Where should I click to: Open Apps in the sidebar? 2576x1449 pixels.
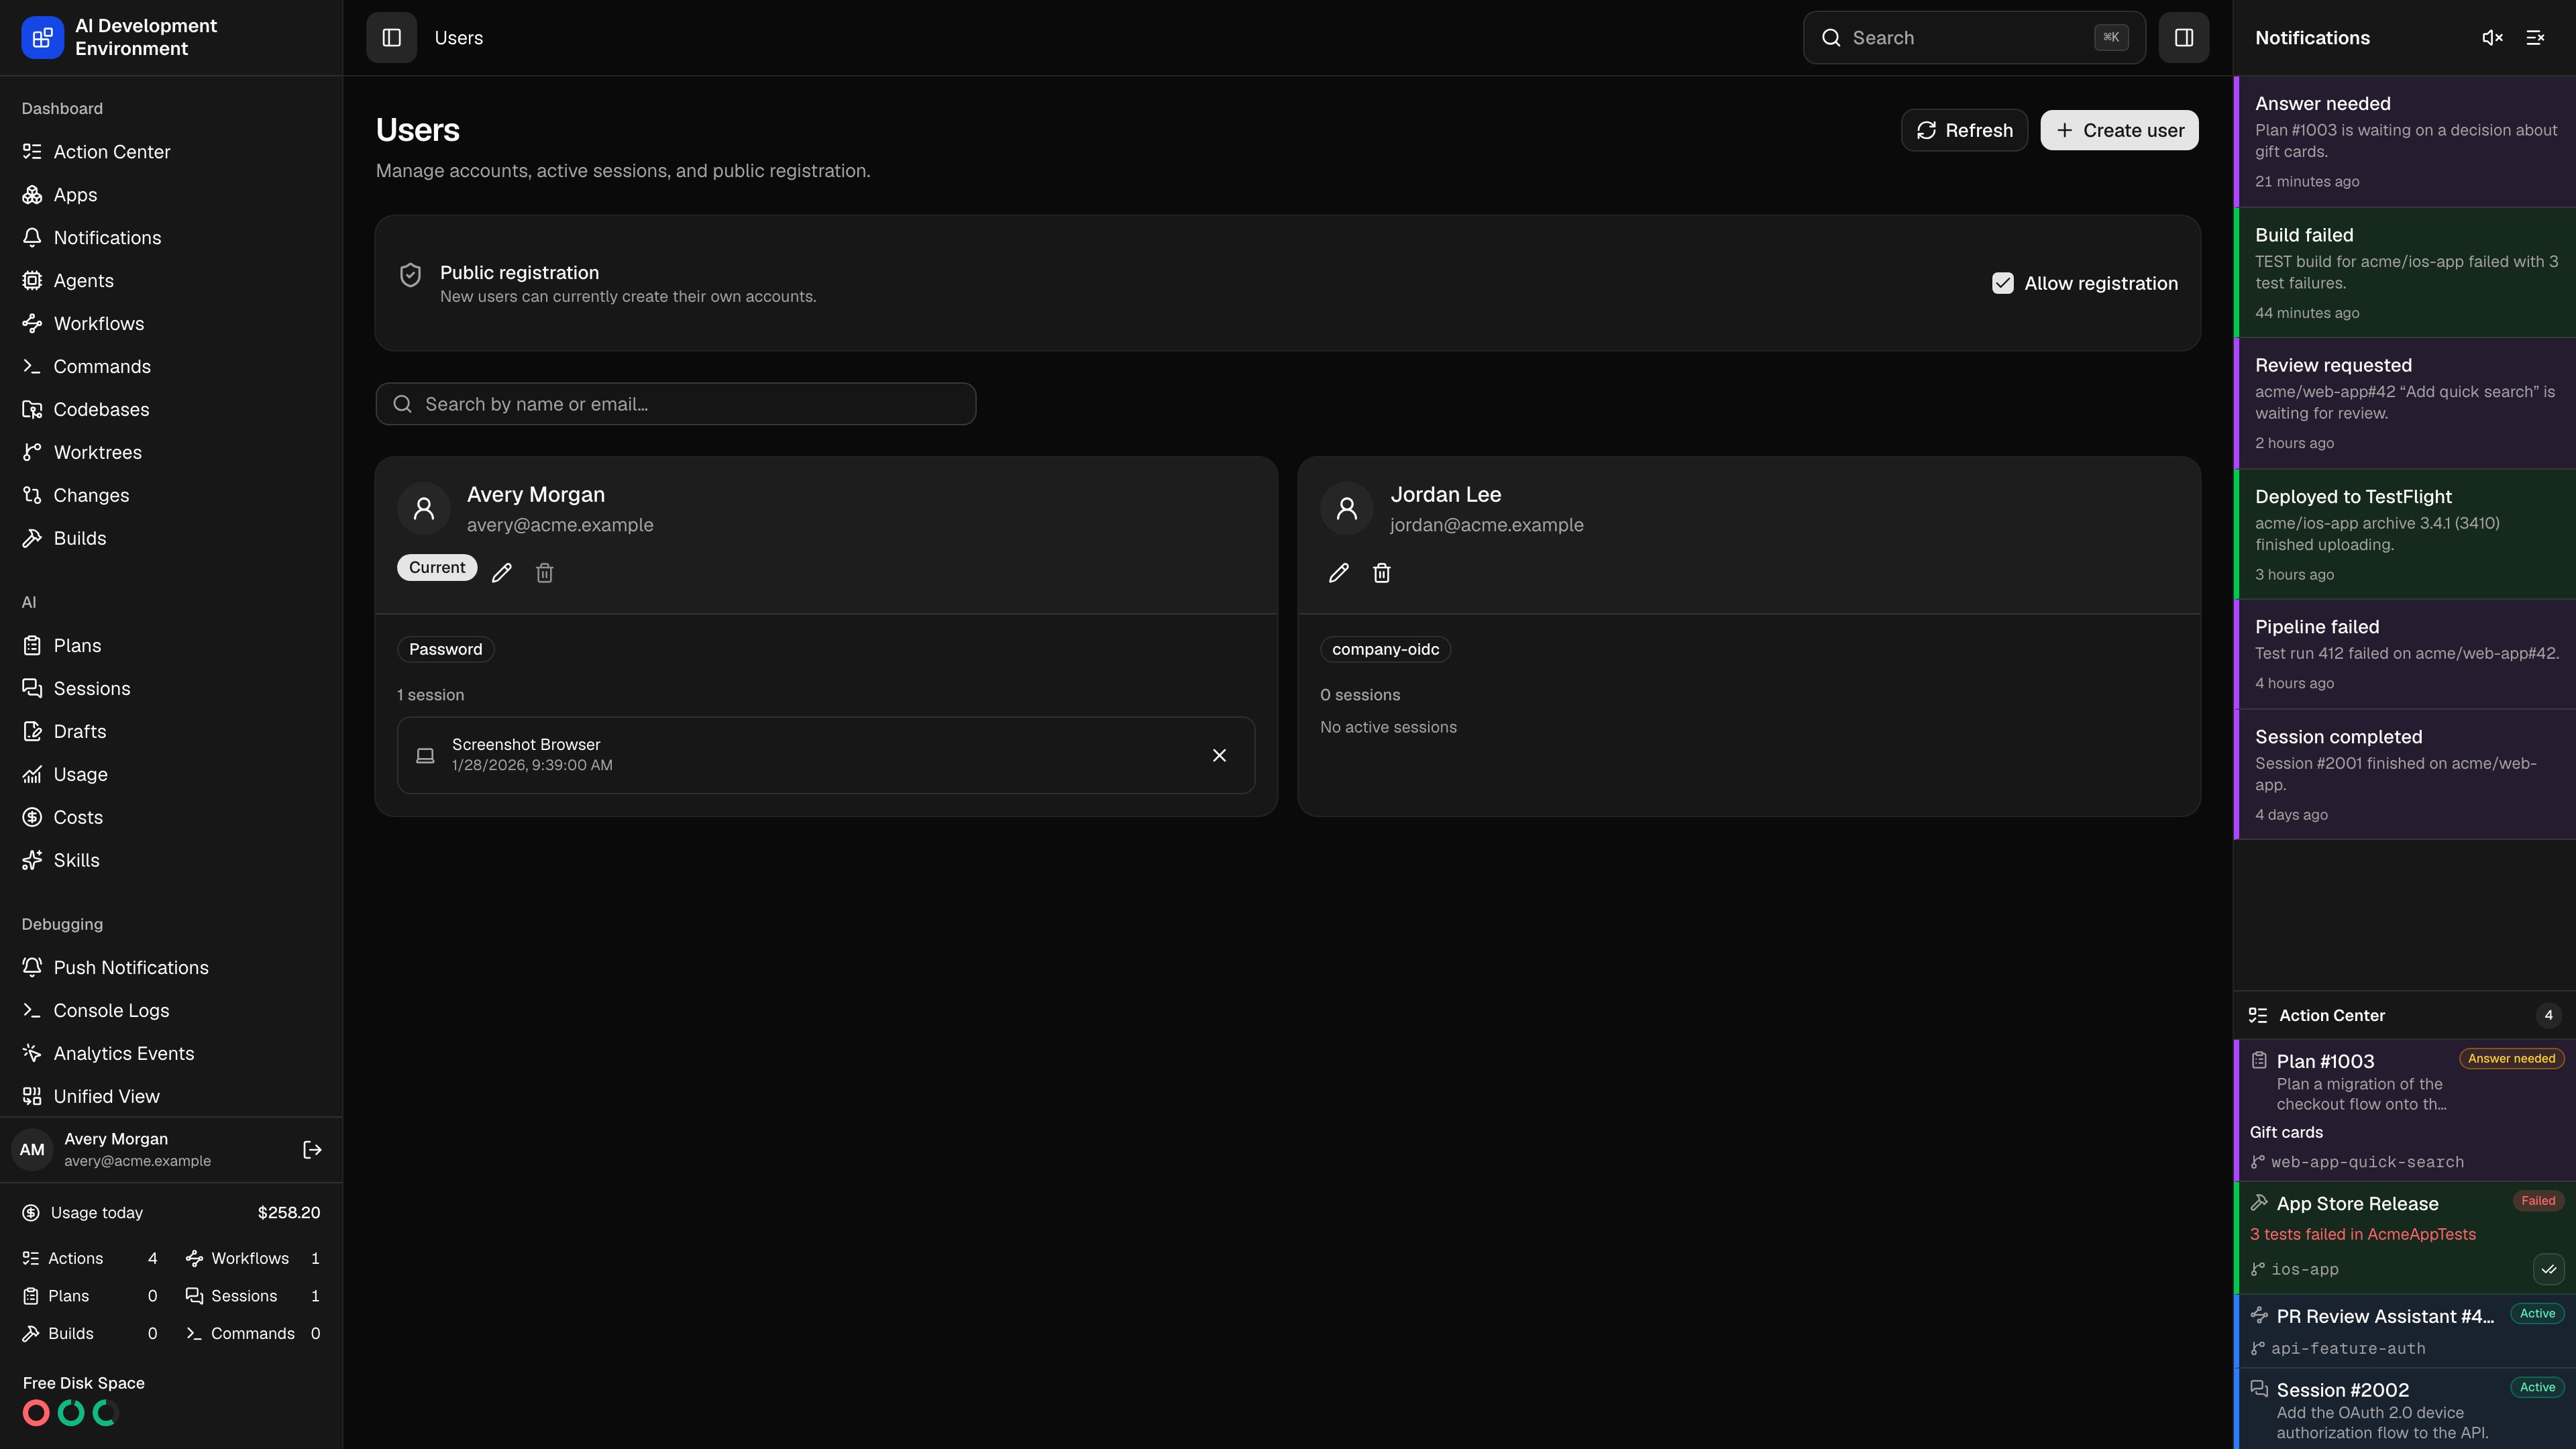171,195
